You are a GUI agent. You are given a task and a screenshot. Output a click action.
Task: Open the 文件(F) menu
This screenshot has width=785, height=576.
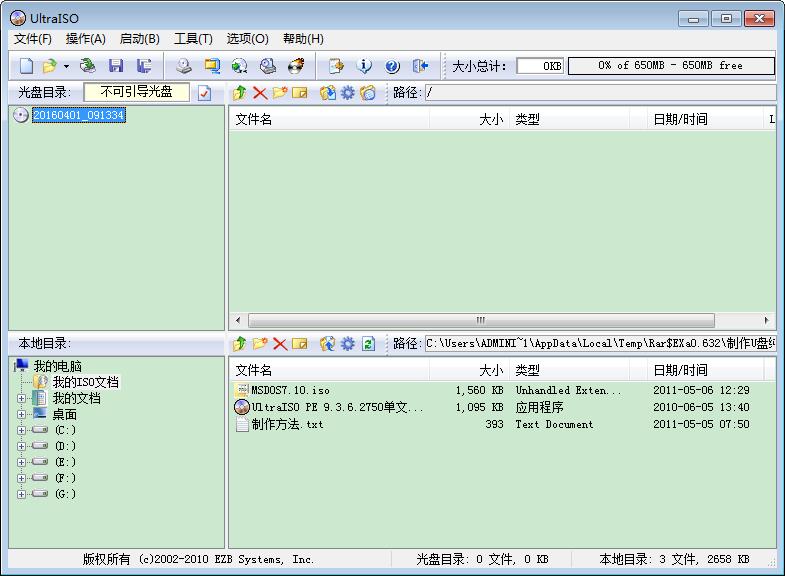[33, 39]
